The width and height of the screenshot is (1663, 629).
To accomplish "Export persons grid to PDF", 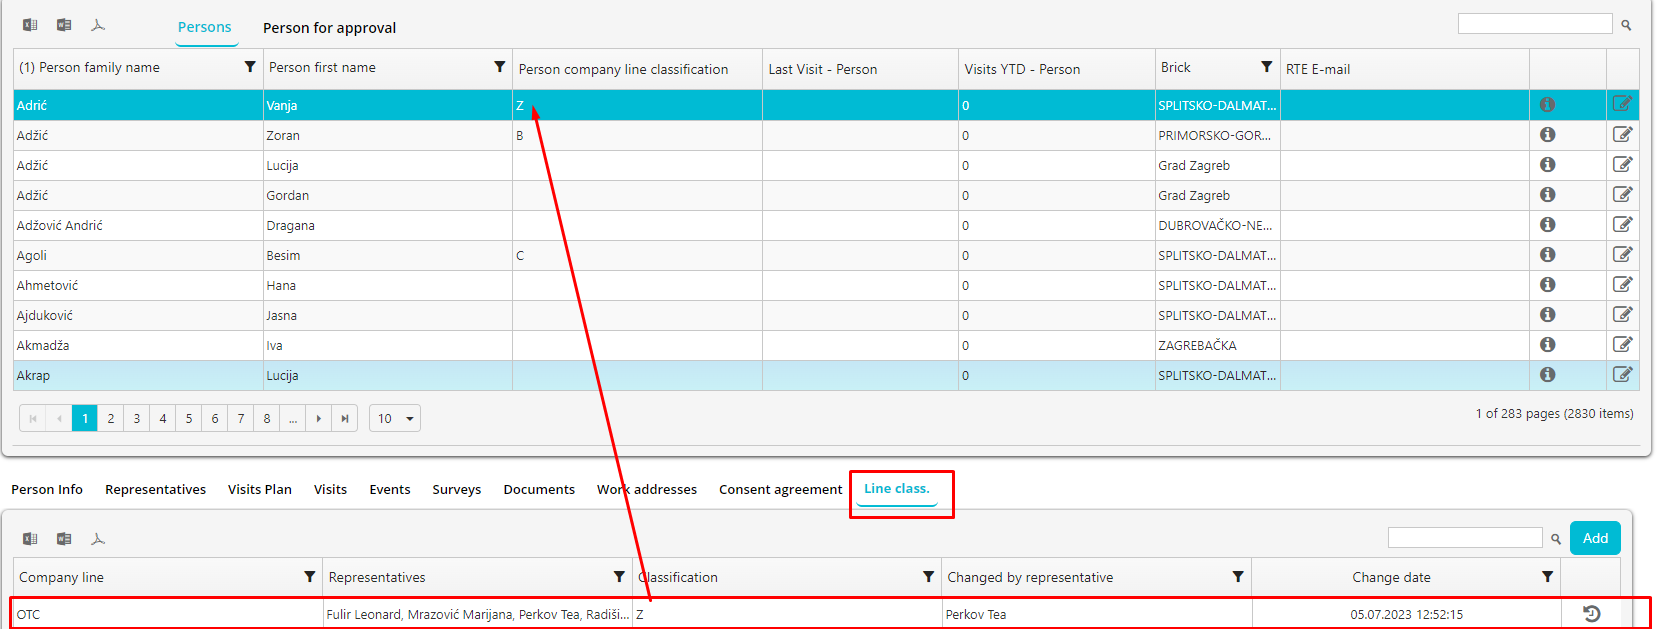I will (x=98, y=25).
